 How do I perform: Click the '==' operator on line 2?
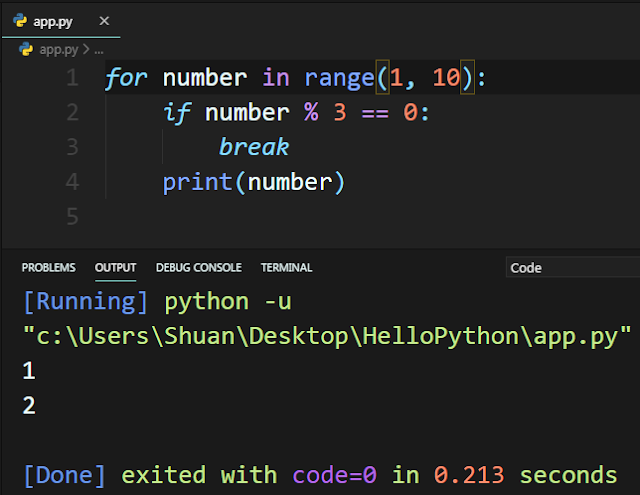coord(375,113)
